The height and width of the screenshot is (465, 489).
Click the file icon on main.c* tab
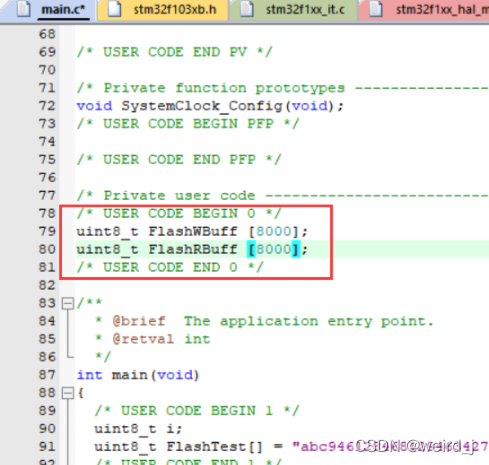coord(24,9)
